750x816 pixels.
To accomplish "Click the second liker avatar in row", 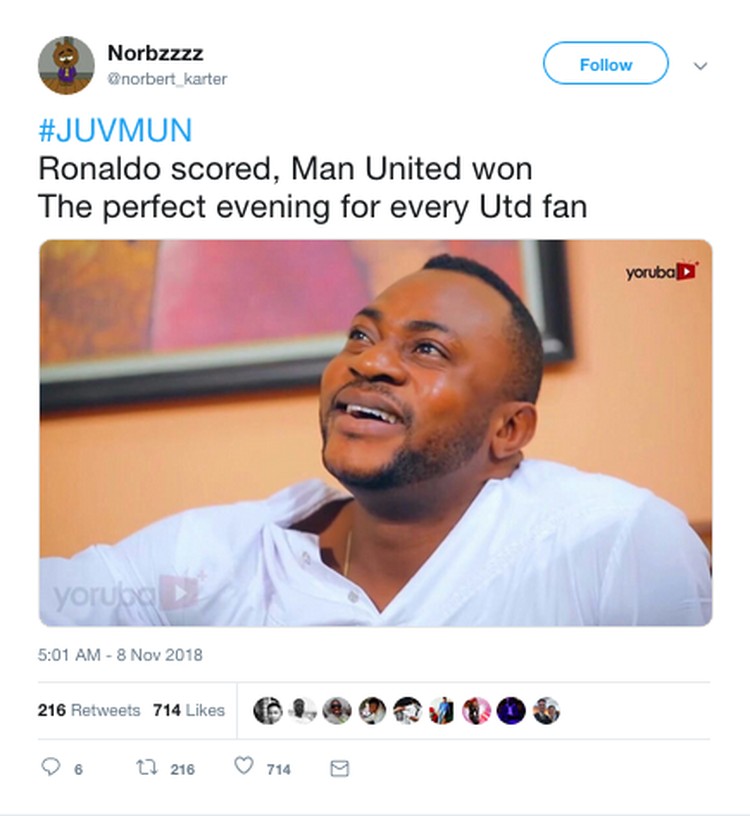I will pyautogui.click(x=303, y=710).
